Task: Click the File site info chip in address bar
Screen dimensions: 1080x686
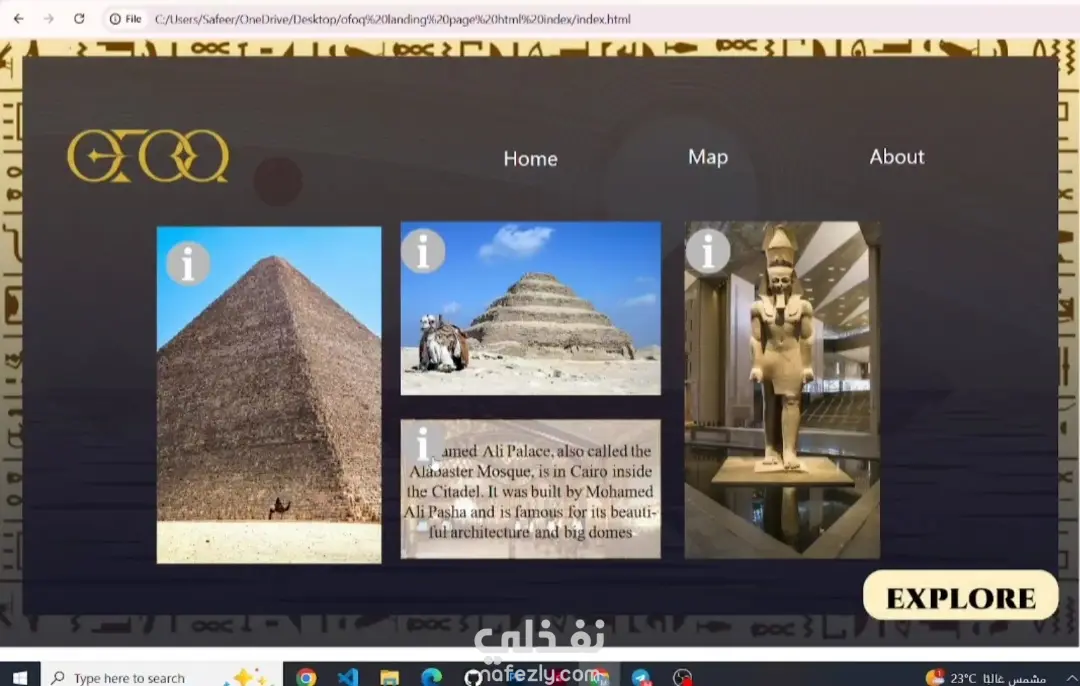Action: 126,19
